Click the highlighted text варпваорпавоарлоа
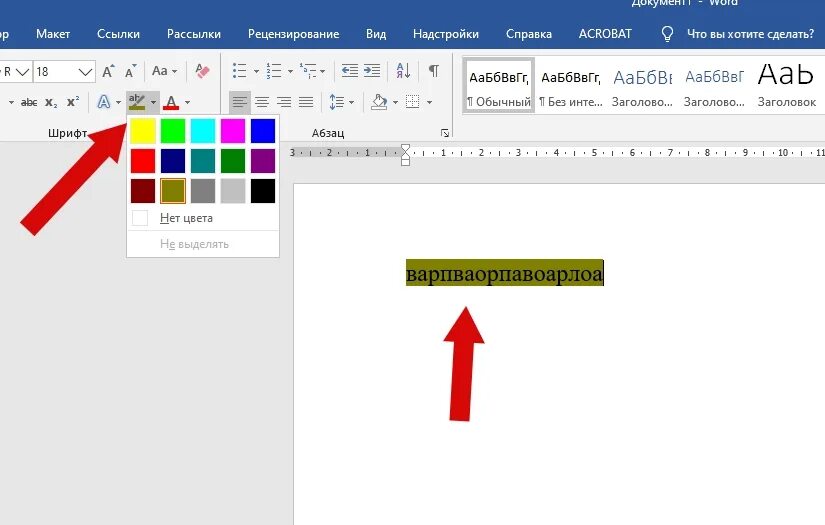 [x=505, y=273]
